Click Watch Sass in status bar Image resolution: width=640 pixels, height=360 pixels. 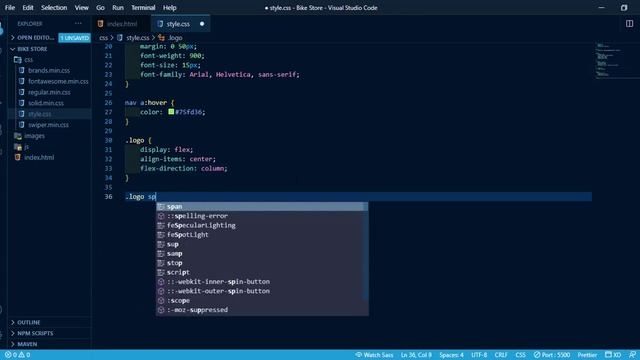click(374, 355)
